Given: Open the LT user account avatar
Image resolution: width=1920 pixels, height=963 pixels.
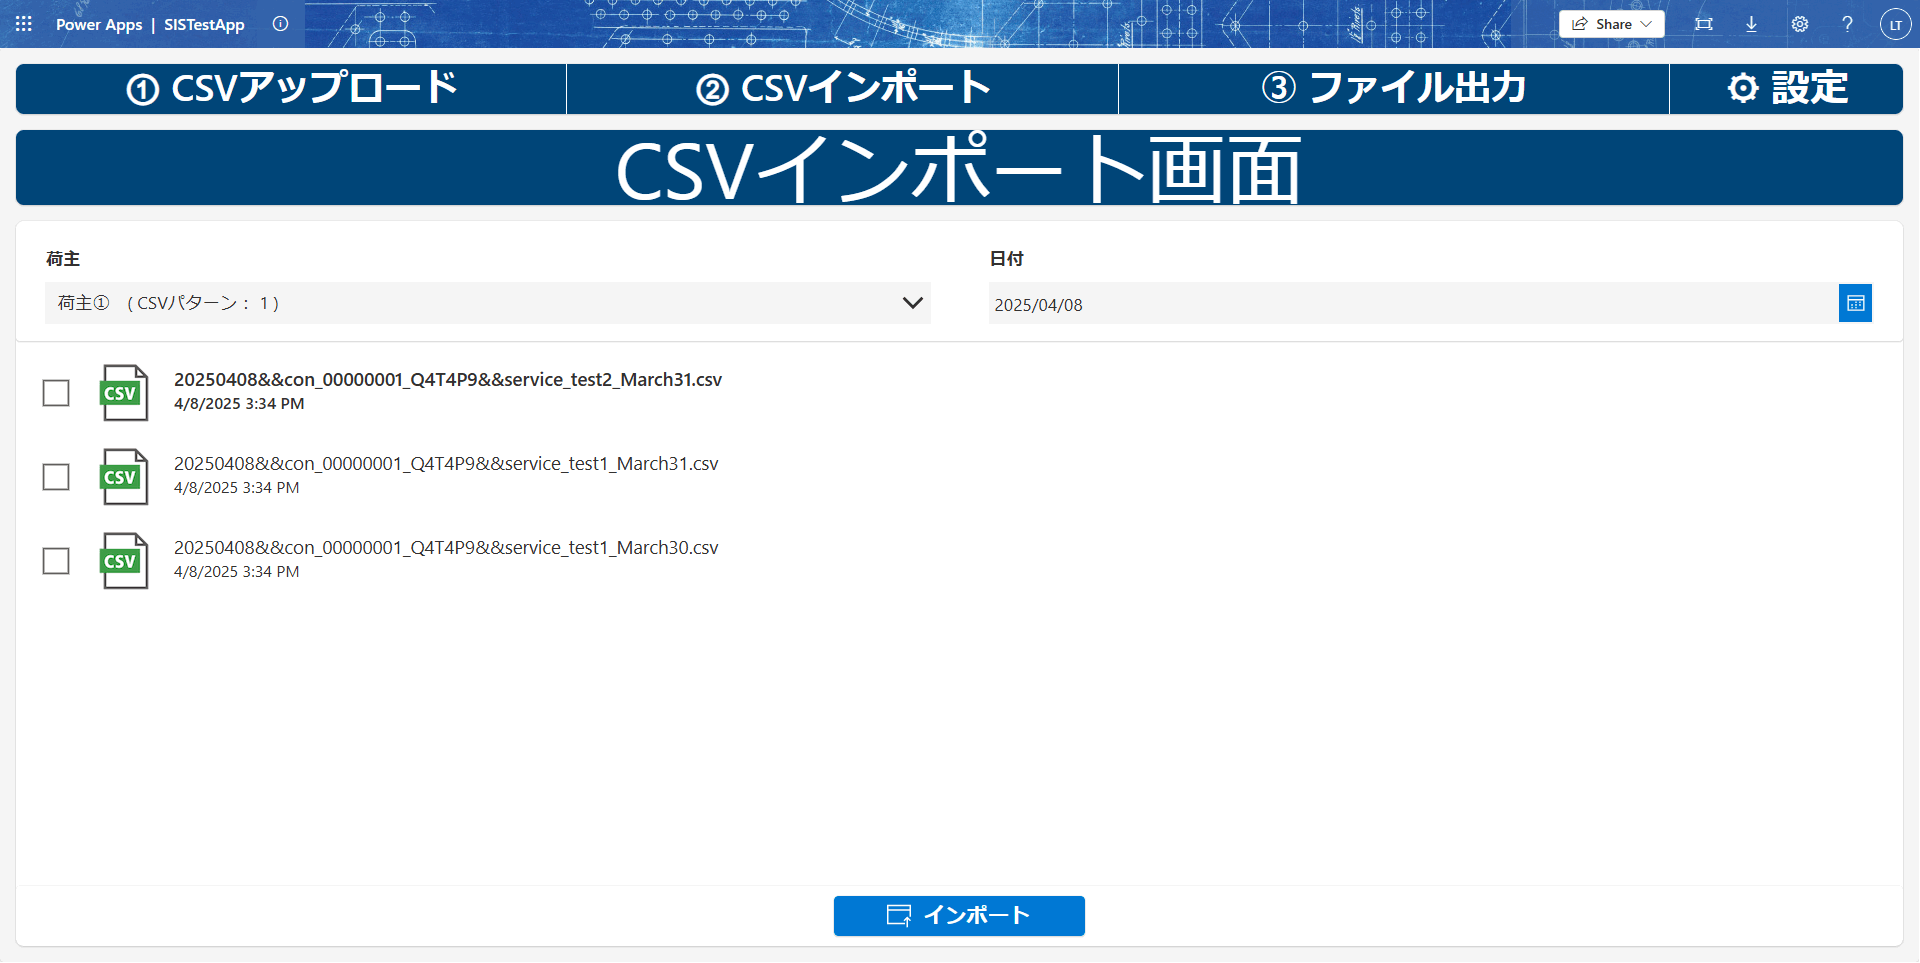Looking at the screenshot, I should tap(1895, 24).
